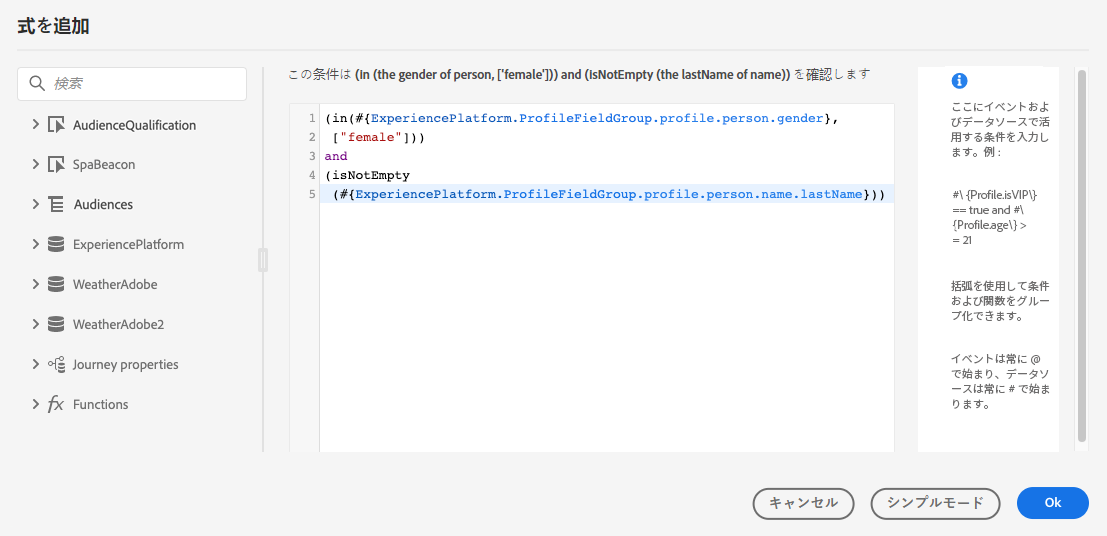Click the Functions fx icon
The height and width of the screenshot is (536, 1107).
56,404
